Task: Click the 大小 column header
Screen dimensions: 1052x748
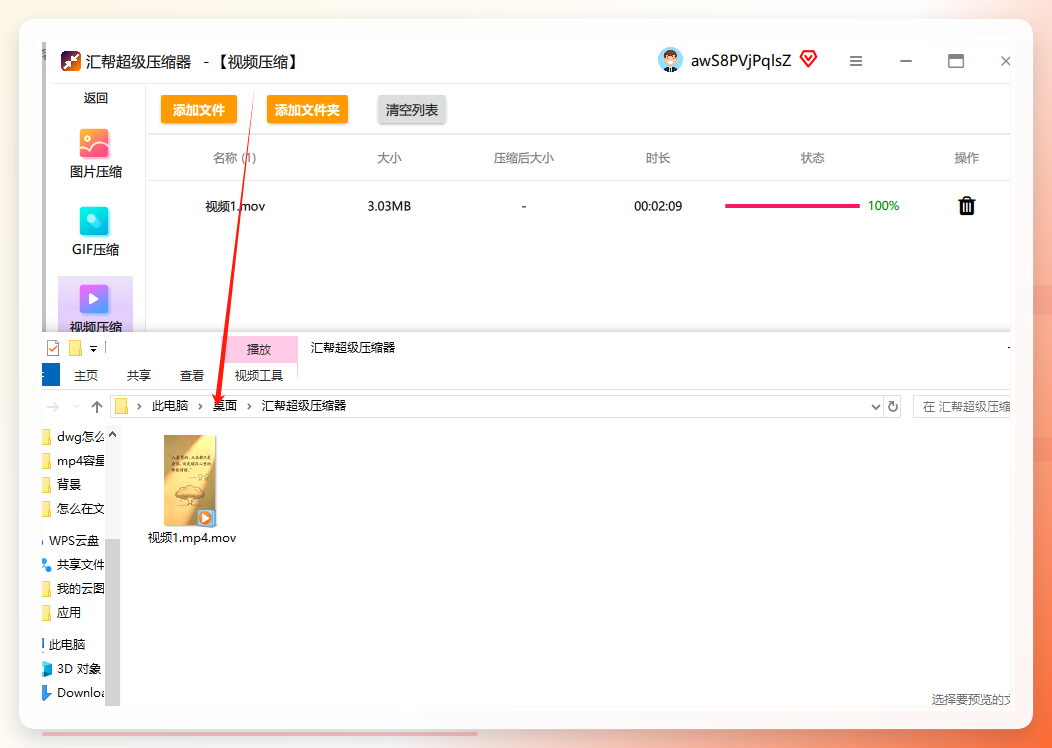Action: click(x=389, y=158)
